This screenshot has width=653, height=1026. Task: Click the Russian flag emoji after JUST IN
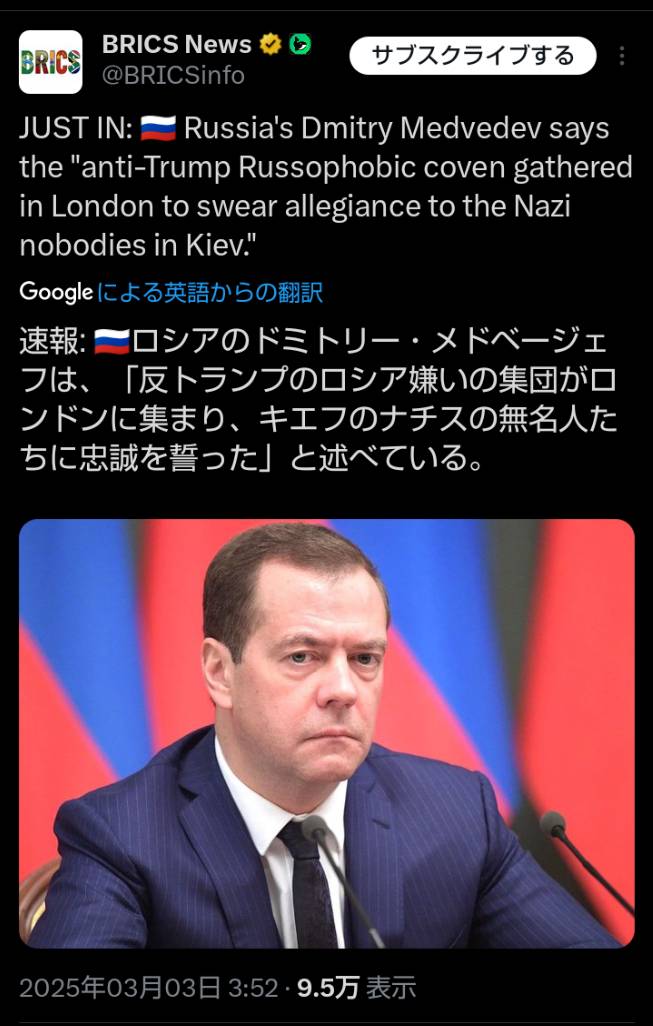click(158, 128)
